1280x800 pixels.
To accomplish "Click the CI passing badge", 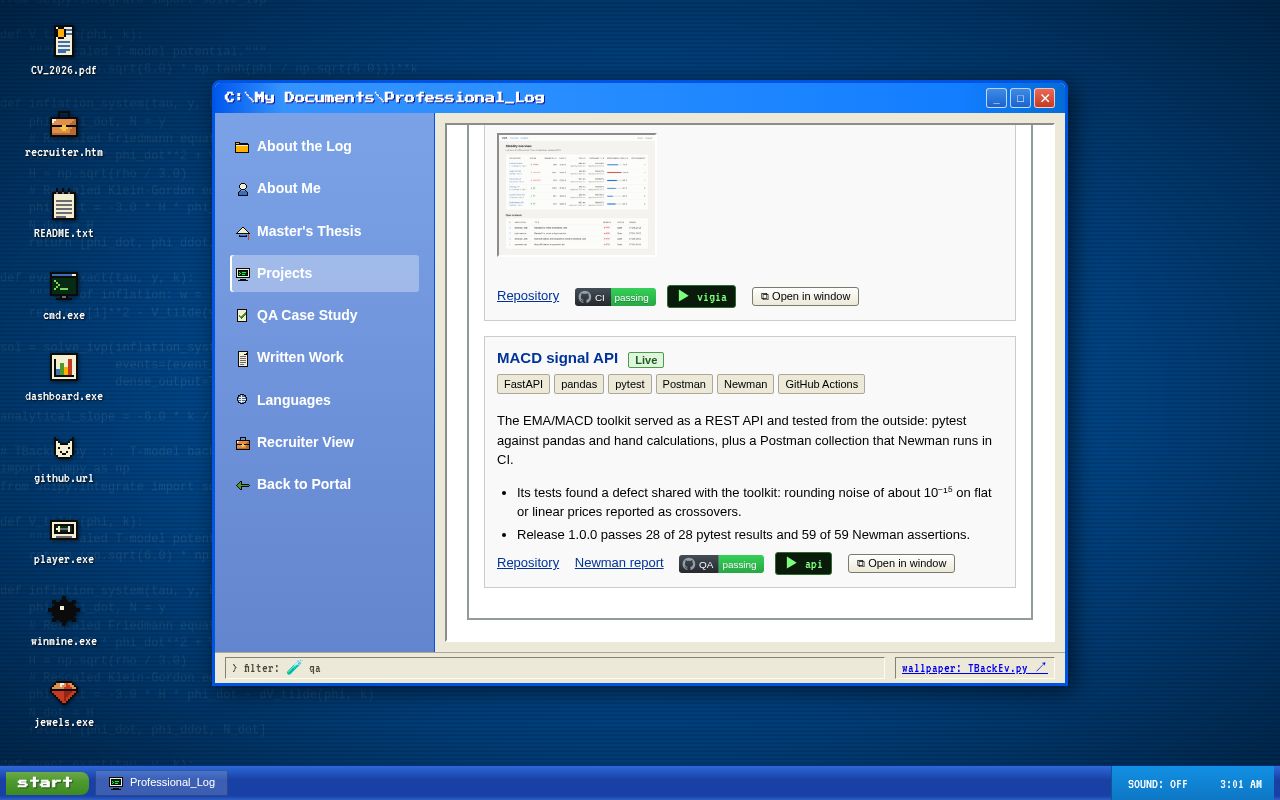I will (x=615, y=297).
